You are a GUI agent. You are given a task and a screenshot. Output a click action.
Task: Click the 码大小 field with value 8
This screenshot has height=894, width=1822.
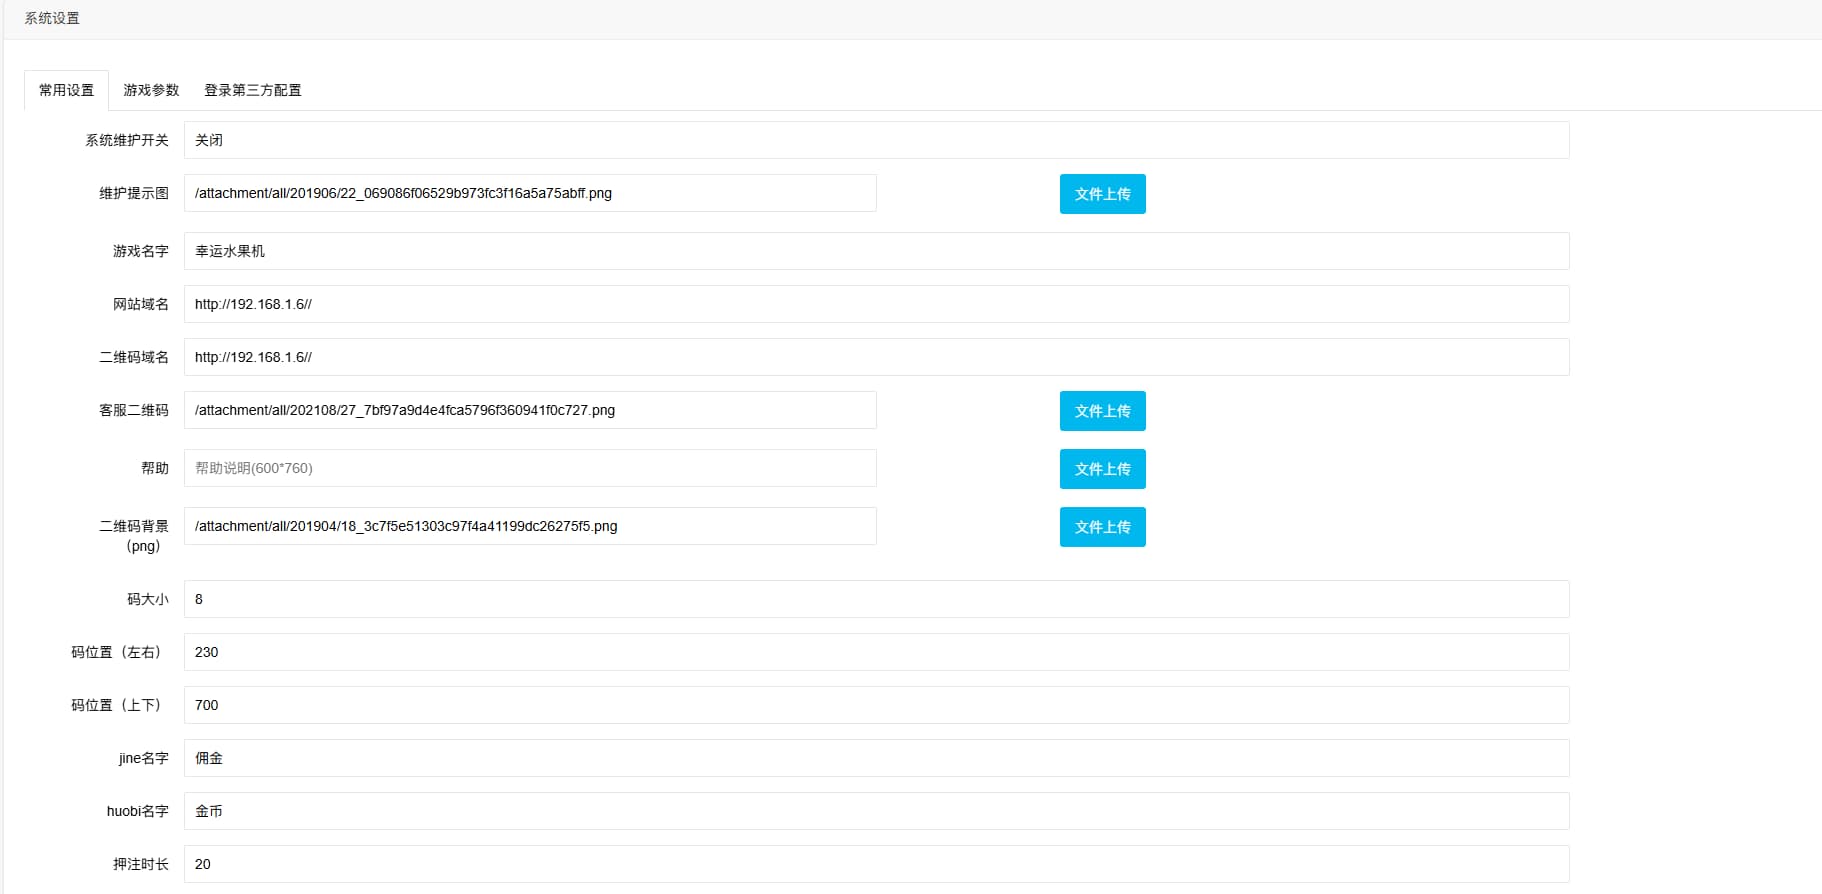(x=876, y=599)
